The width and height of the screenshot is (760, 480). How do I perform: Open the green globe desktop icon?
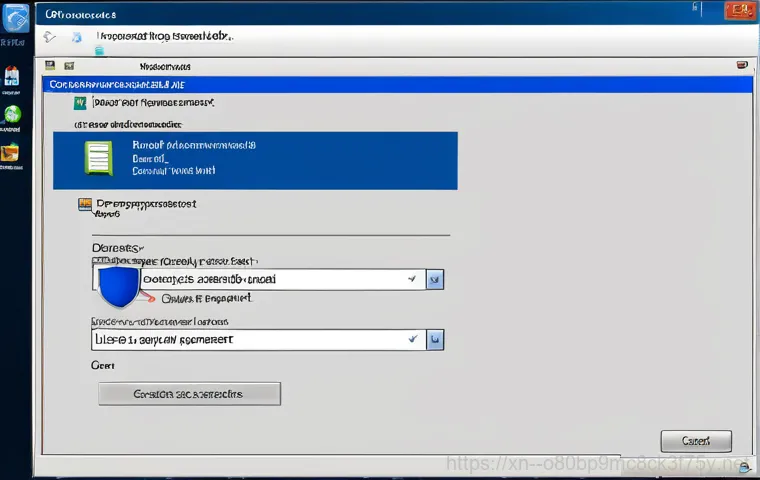pyautogui.click(x=13, y=114)
